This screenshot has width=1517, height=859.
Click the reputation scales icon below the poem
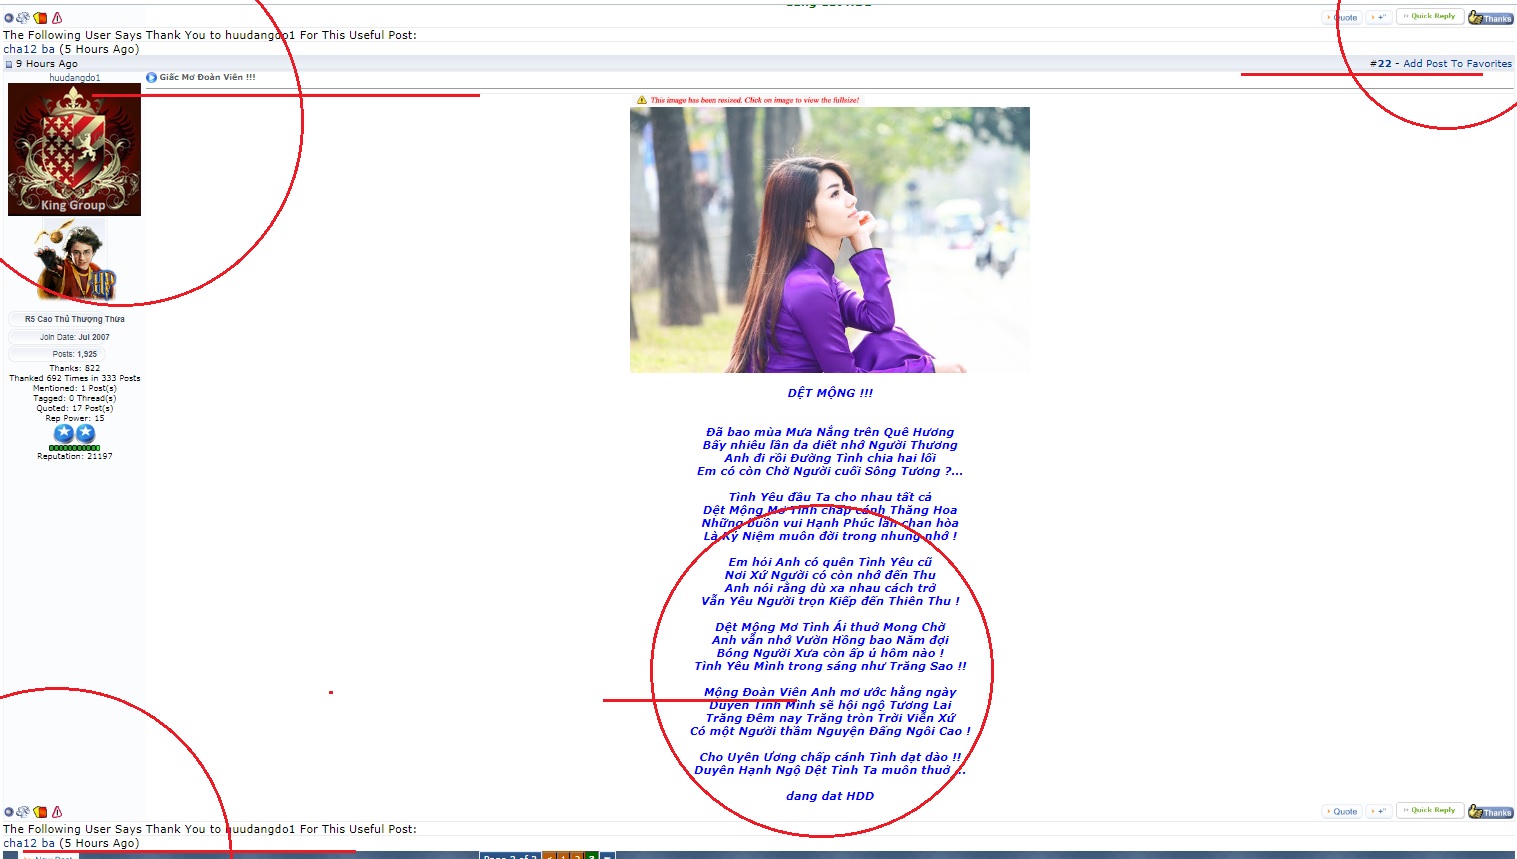pos(23,812)
